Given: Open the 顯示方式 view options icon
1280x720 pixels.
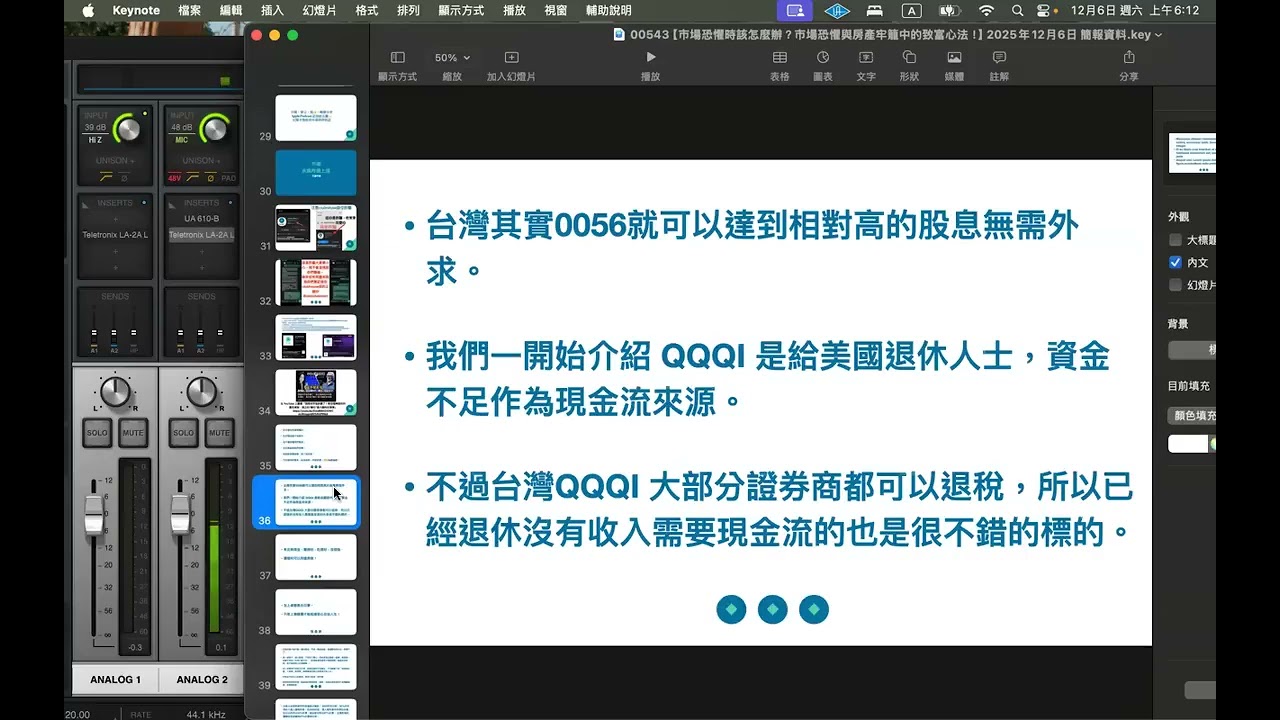Looking at the screenshot, I should 397,58.
